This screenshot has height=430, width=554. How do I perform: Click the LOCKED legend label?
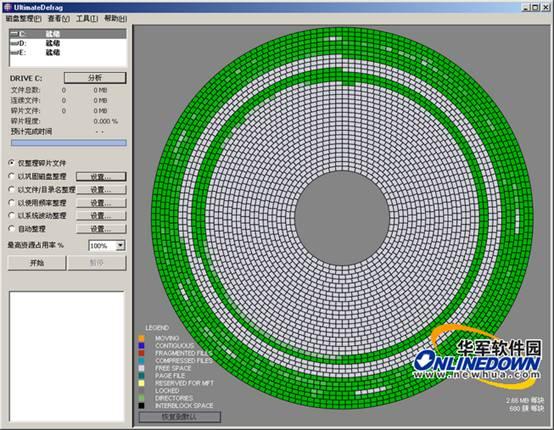[x=167, y=391]
